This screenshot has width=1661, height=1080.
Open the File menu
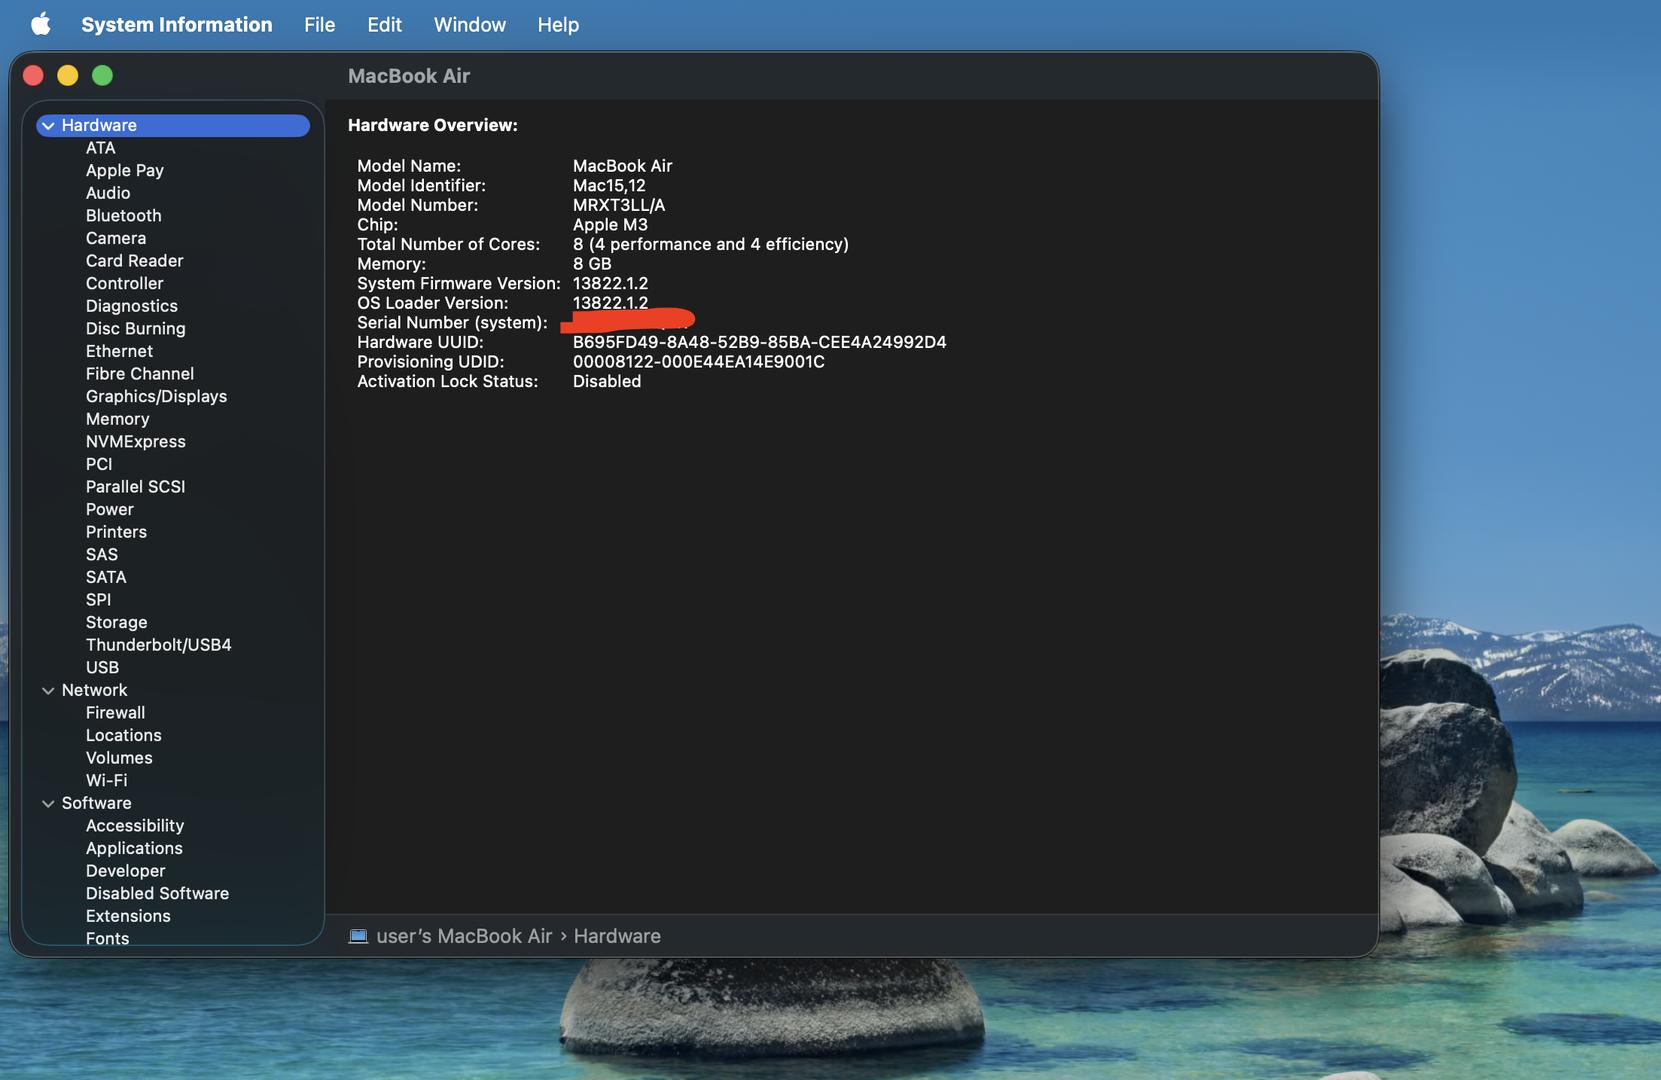[319, 24]
